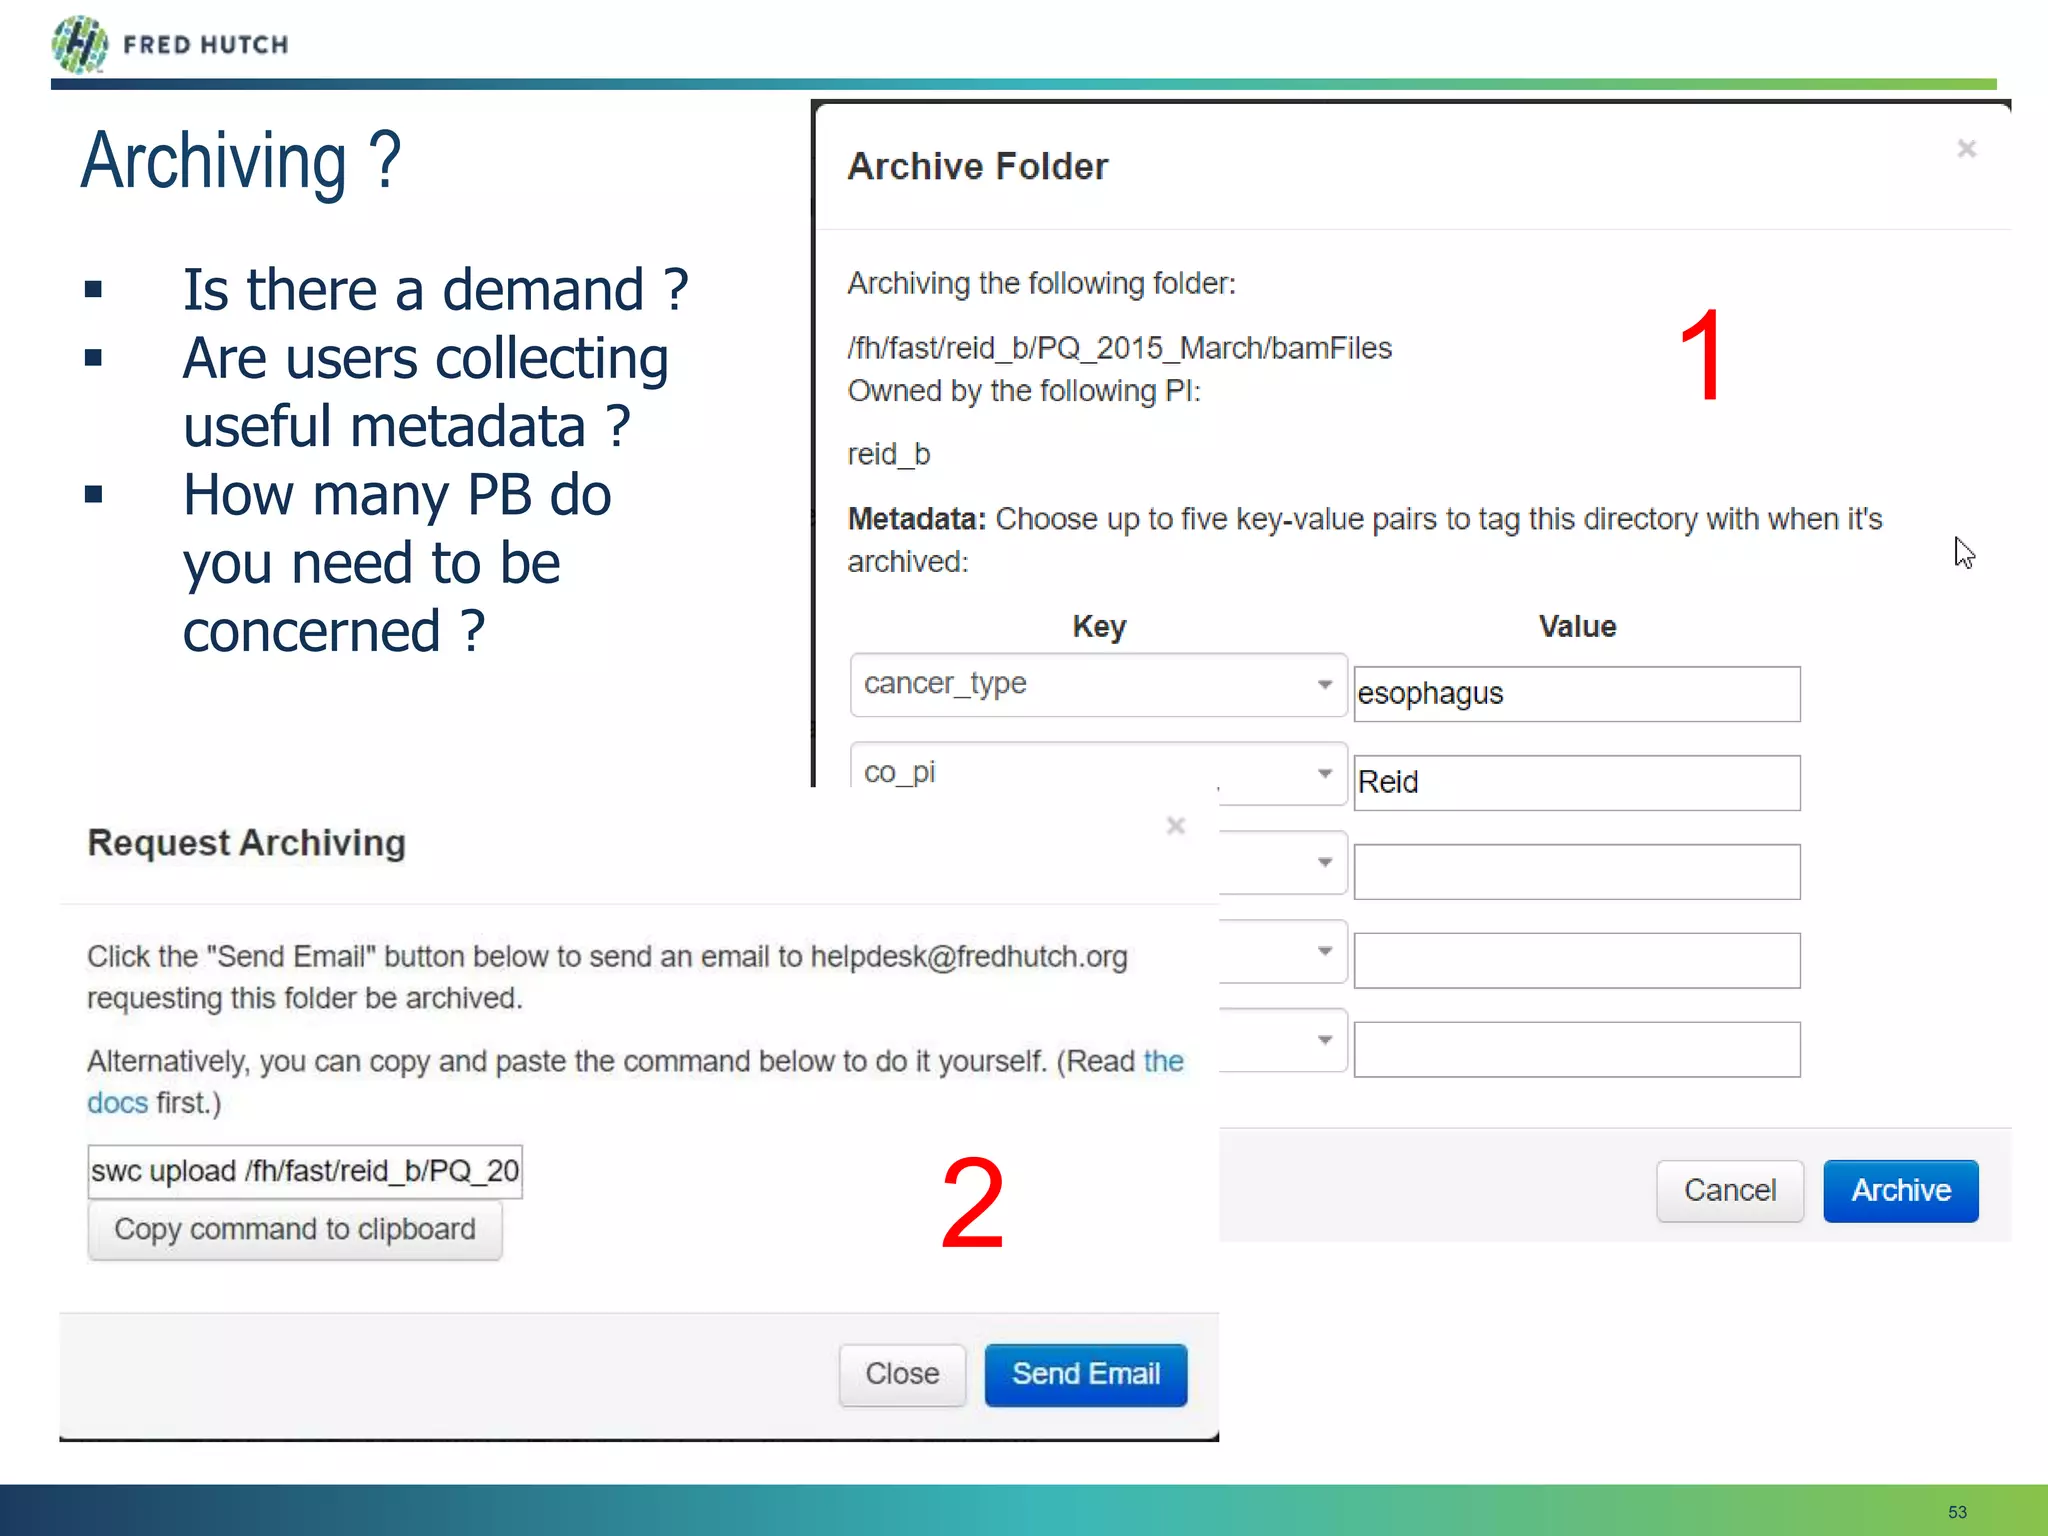Close the Archive Folder dialog
This screenshot has height=1536, width=2048.
[x=1966, y=149]
